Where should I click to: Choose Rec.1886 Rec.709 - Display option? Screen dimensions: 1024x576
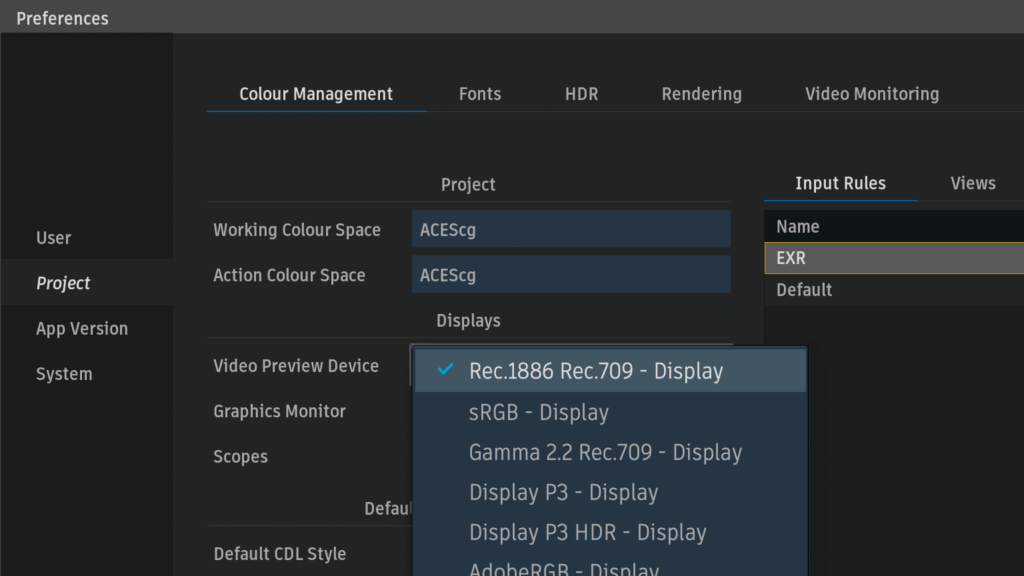(x=611, y=371)
